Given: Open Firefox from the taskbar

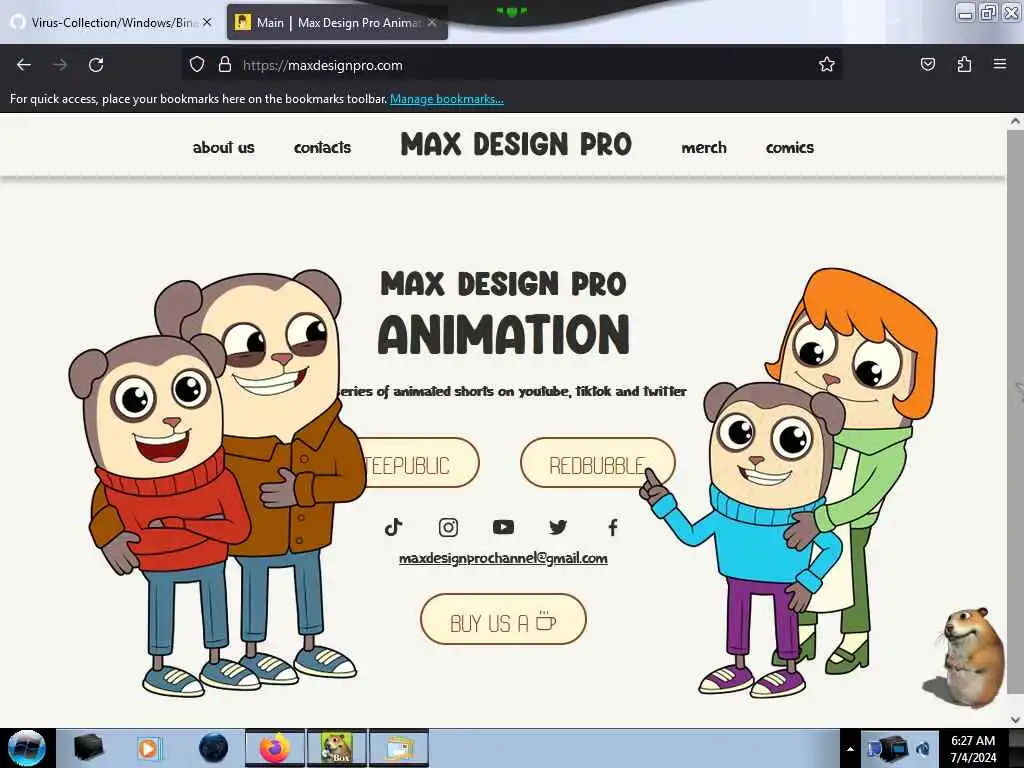Looking at the screenshot, I should [x=275, y=748].
